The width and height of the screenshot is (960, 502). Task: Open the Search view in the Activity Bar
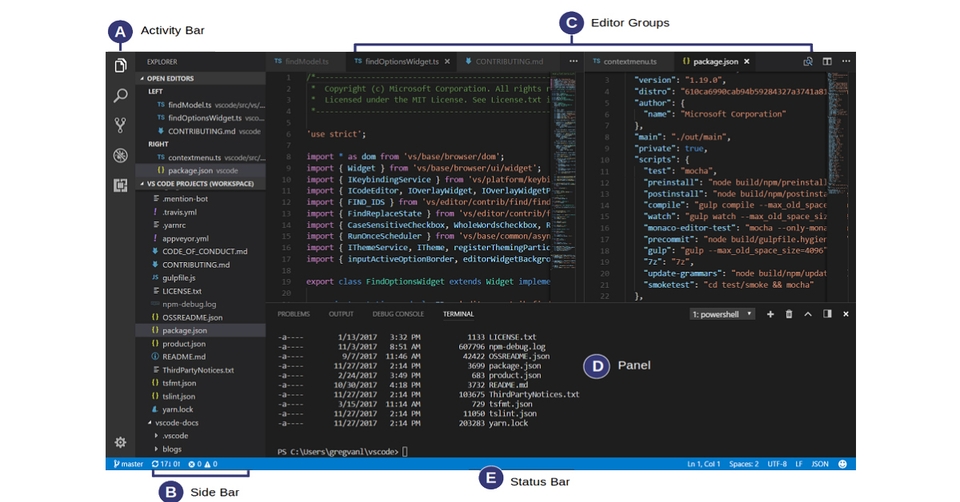point(121,96)
